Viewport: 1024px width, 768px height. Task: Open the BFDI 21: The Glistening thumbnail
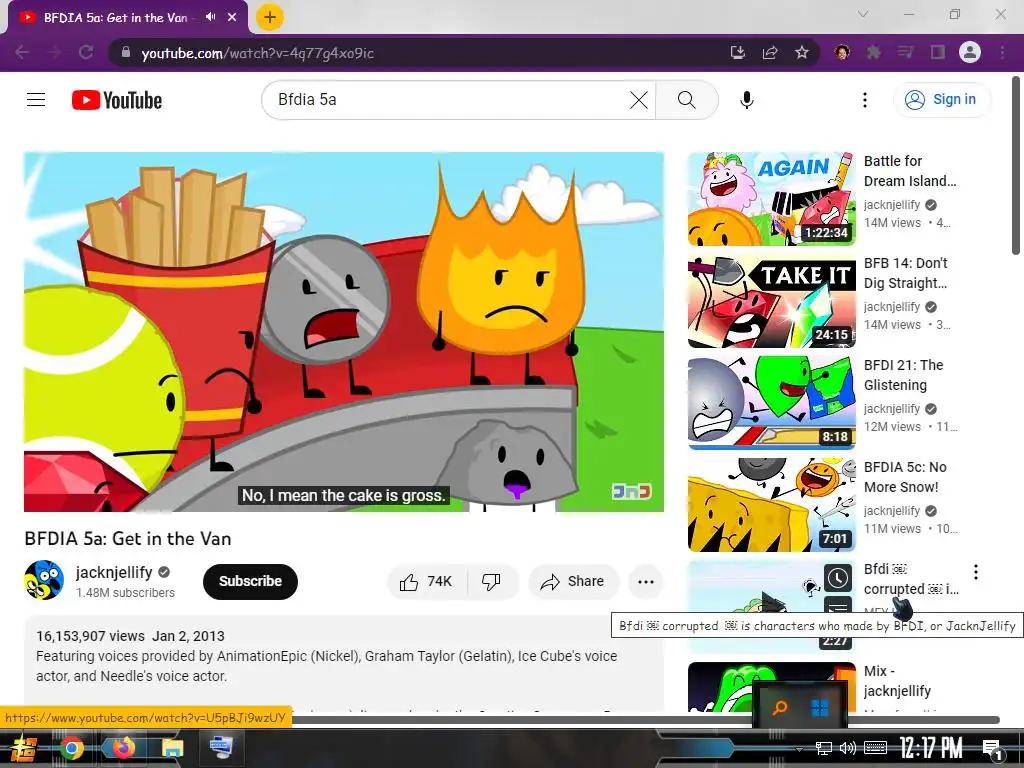click(x=772, y=403)
